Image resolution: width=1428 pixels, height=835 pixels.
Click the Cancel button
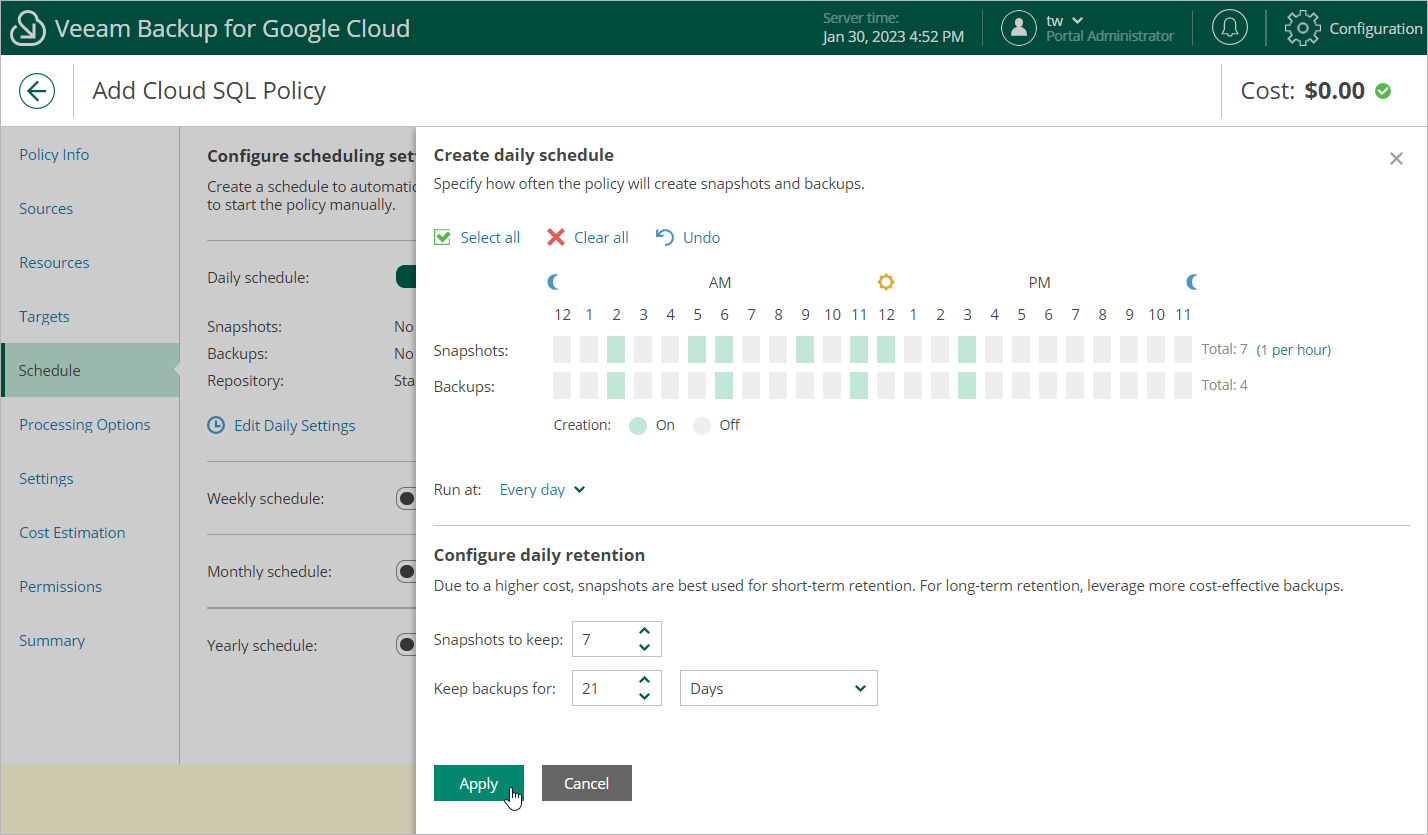tap(587, 783)
